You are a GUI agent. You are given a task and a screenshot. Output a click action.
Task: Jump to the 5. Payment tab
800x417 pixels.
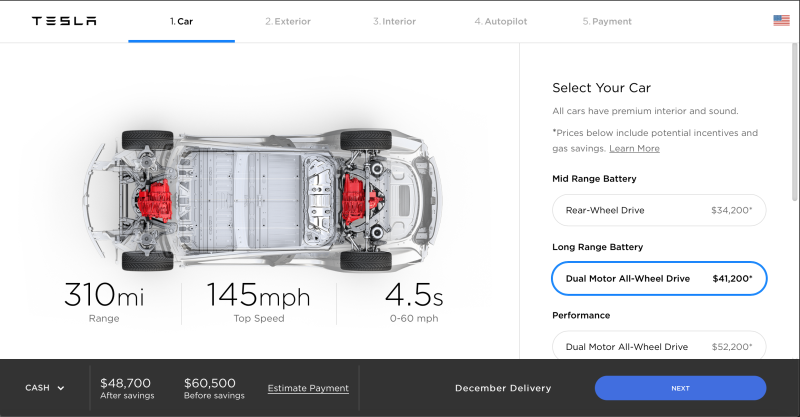(x=607, y=21)
